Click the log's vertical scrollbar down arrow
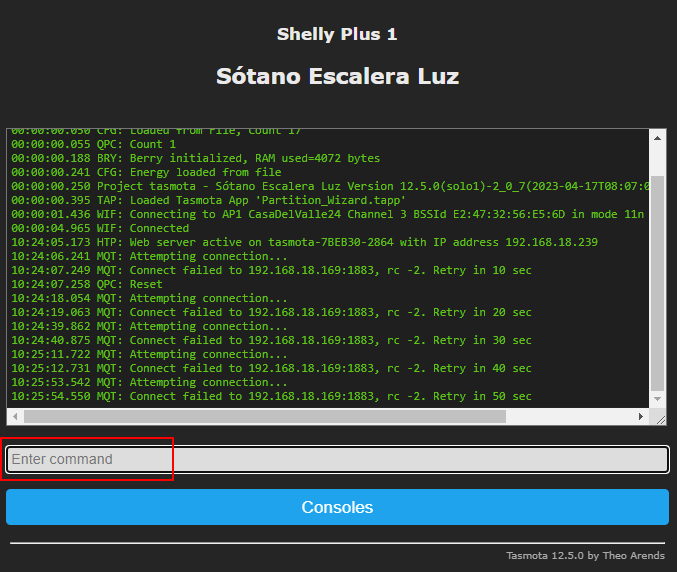 (x=657, y=399)
